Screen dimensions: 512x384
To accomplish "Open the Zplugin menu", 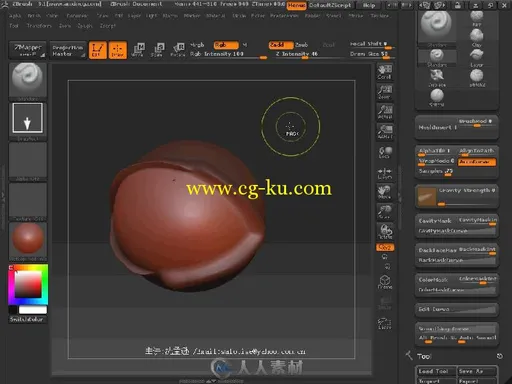I will (85, 26).
